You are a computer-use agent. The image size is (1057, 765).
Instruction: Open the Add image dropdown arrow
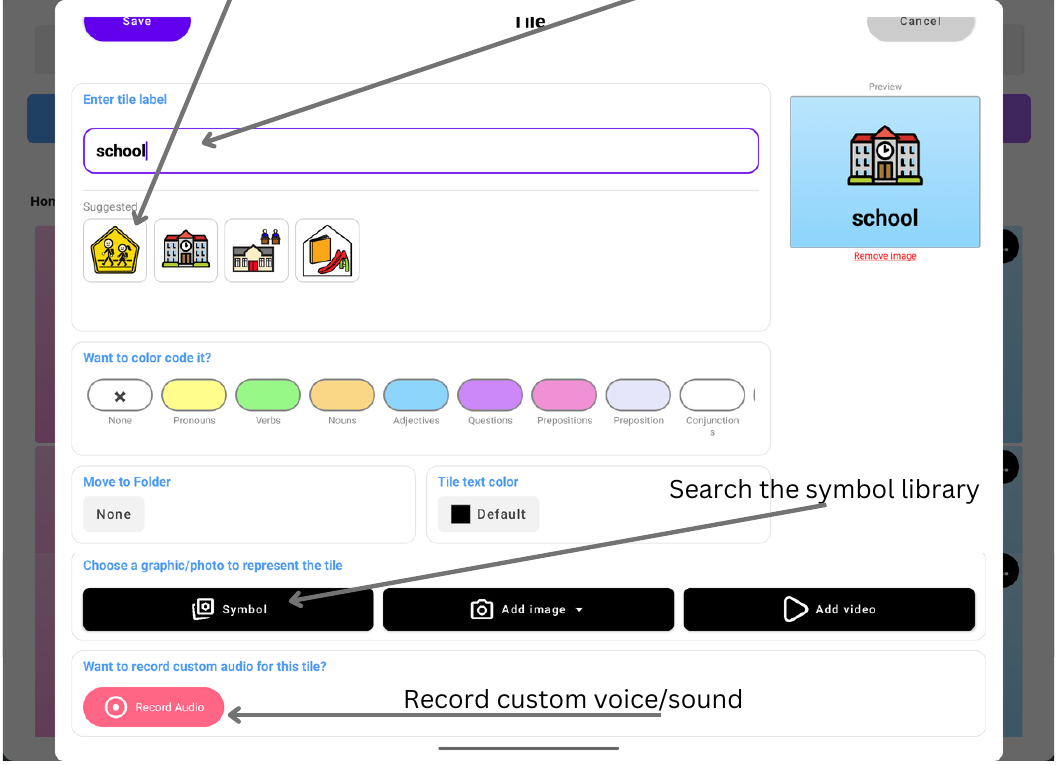coord(579,609)
